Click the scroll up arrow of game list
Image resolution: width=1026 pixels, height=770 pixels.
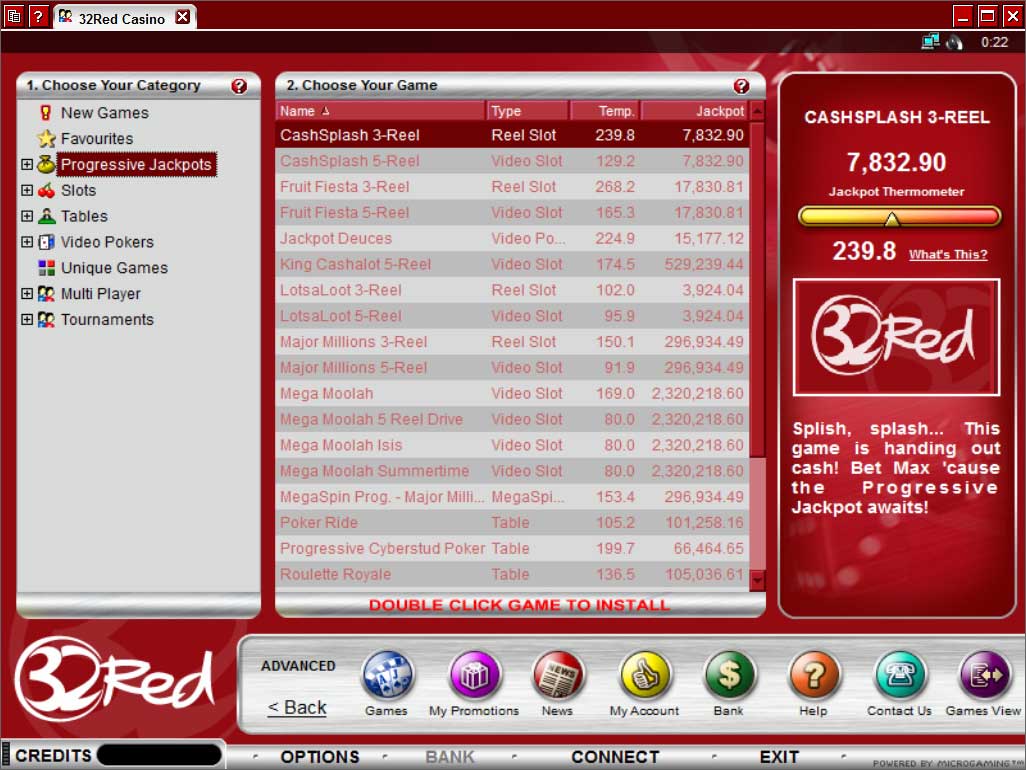point(758,111)
